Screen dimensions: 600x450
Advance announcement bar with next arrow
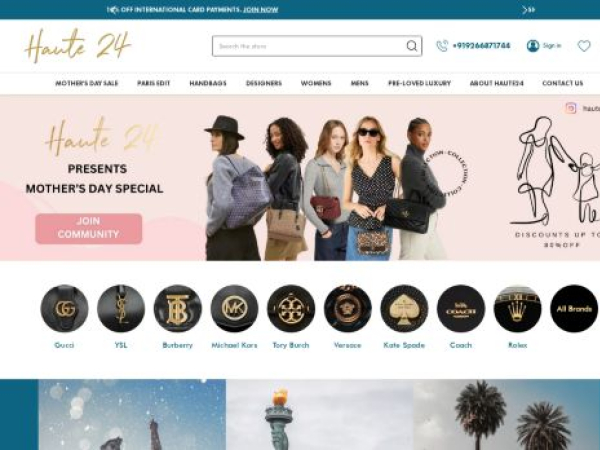pos(528,10)
